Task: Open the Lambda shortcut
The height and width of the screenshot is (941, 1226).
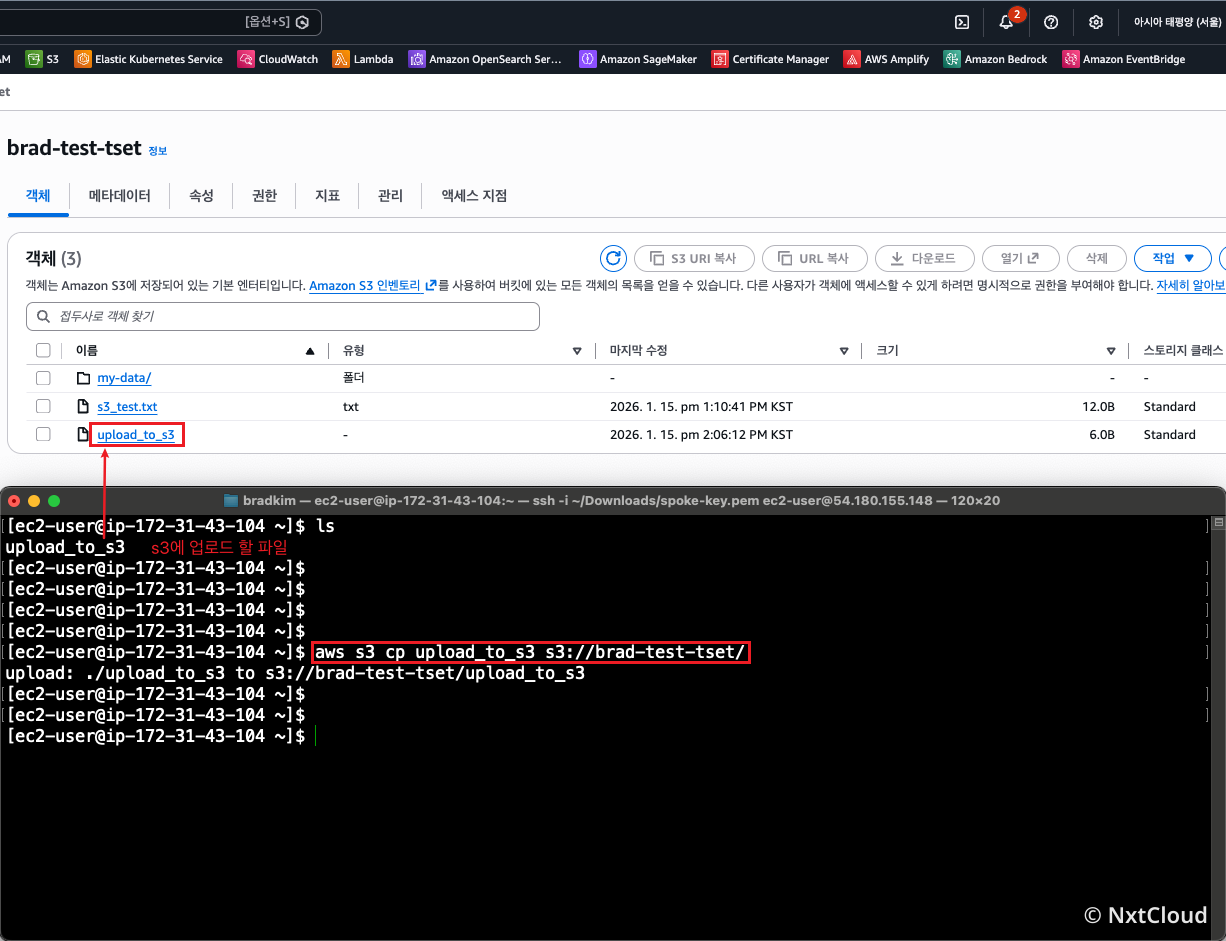Action: pos(363,59)
